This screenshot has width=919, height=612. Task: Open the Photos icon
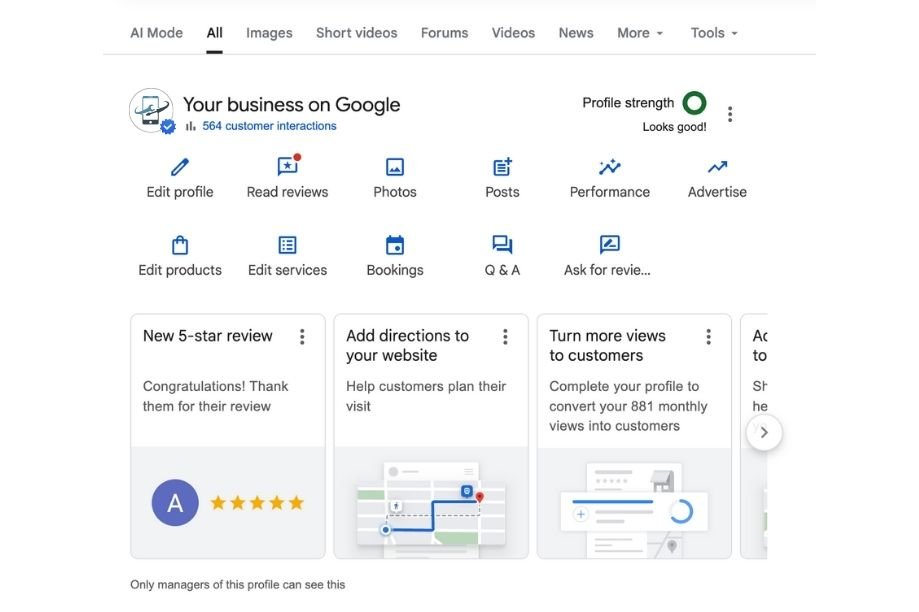click(395, 167)
